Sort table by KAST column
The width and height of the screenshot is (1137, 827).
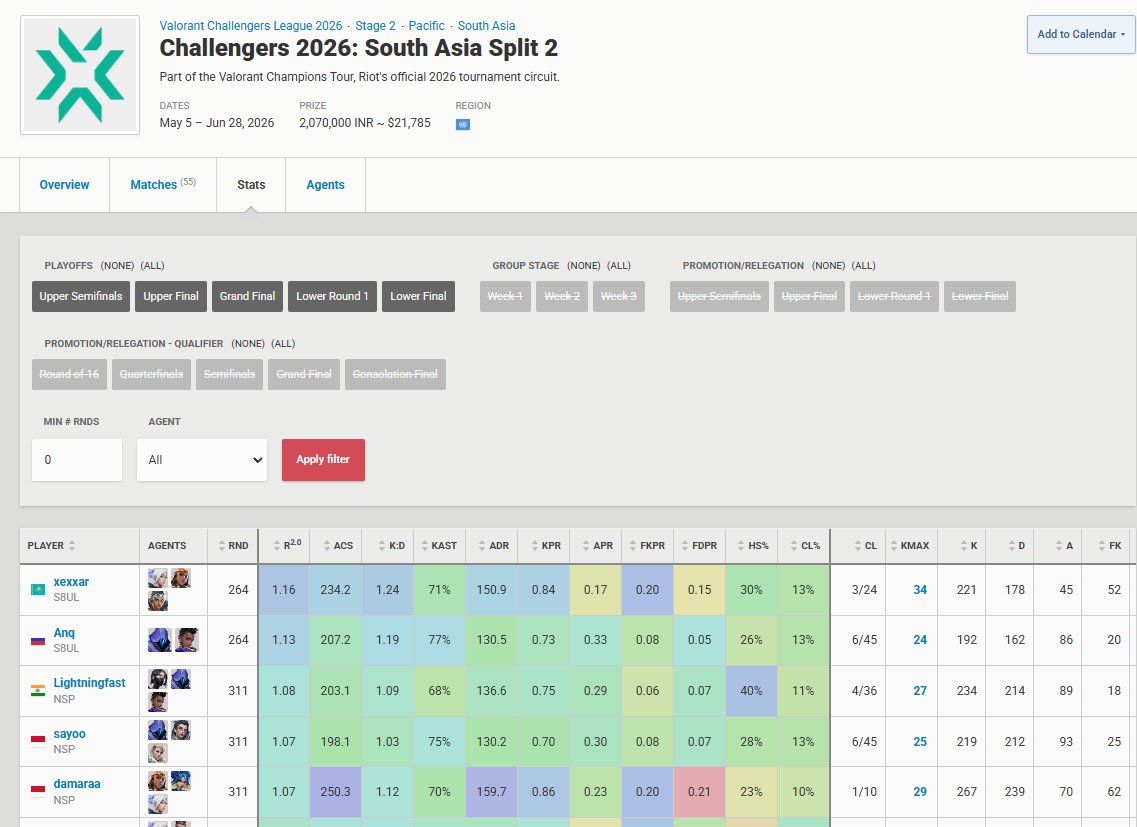[x=439, y=546]
